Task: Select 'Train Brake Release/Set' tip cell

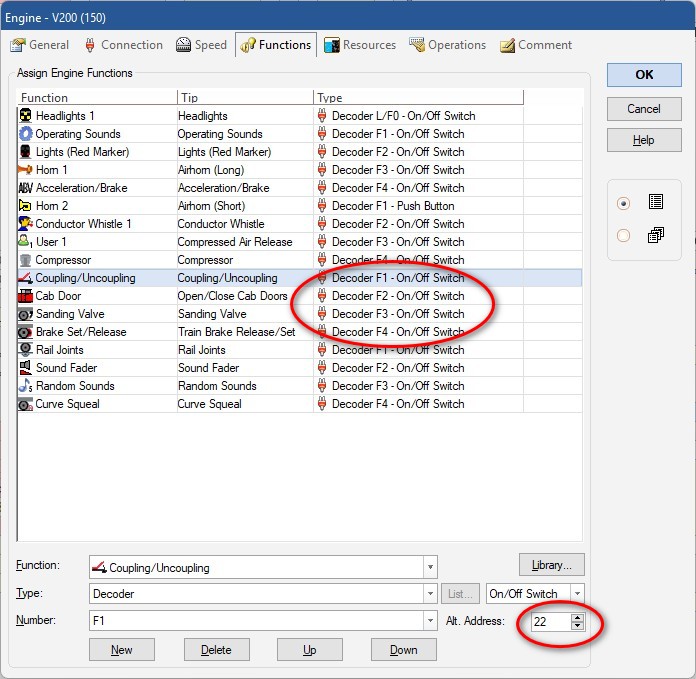Action: pyautogui.click(x=237, y=332)
